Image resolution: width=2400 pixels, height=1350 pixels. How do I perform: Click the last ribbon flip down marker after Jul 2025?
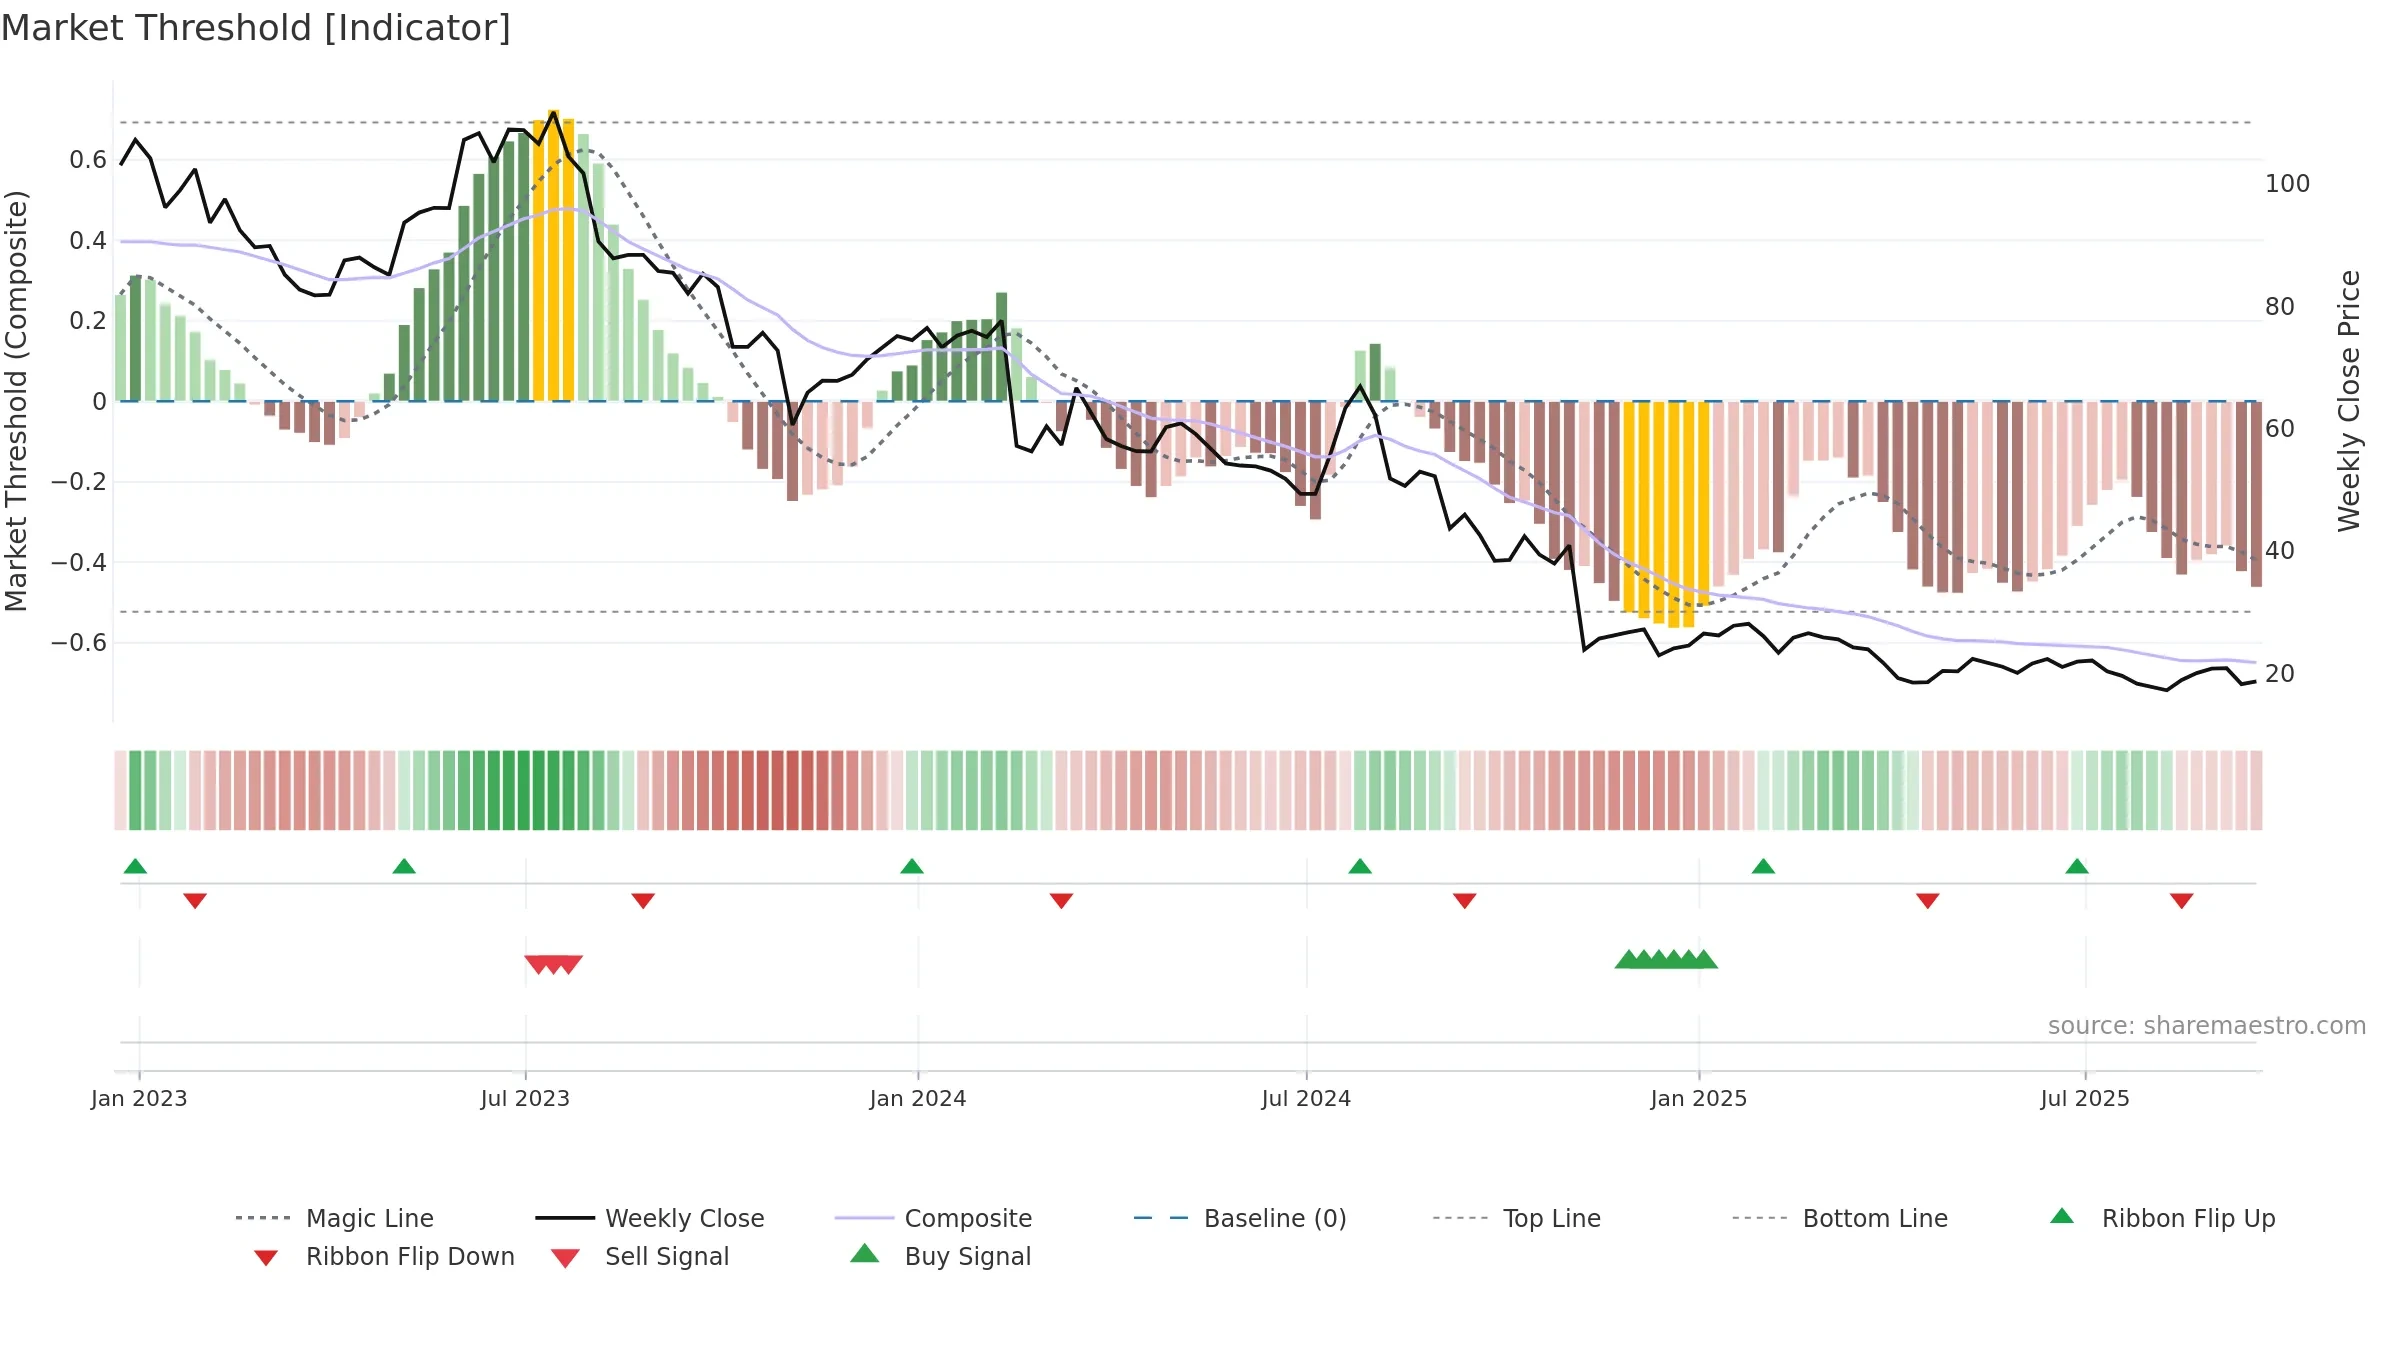(x=2182, y=901)
